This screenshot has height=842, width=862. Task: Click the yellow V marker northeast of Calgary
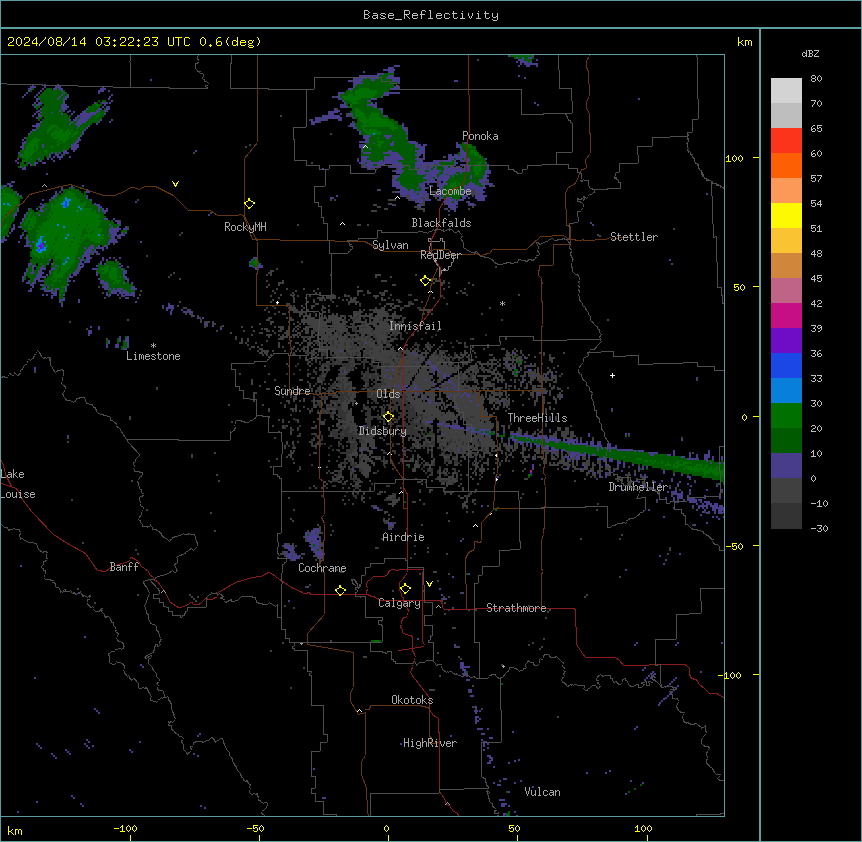(429, 584)
